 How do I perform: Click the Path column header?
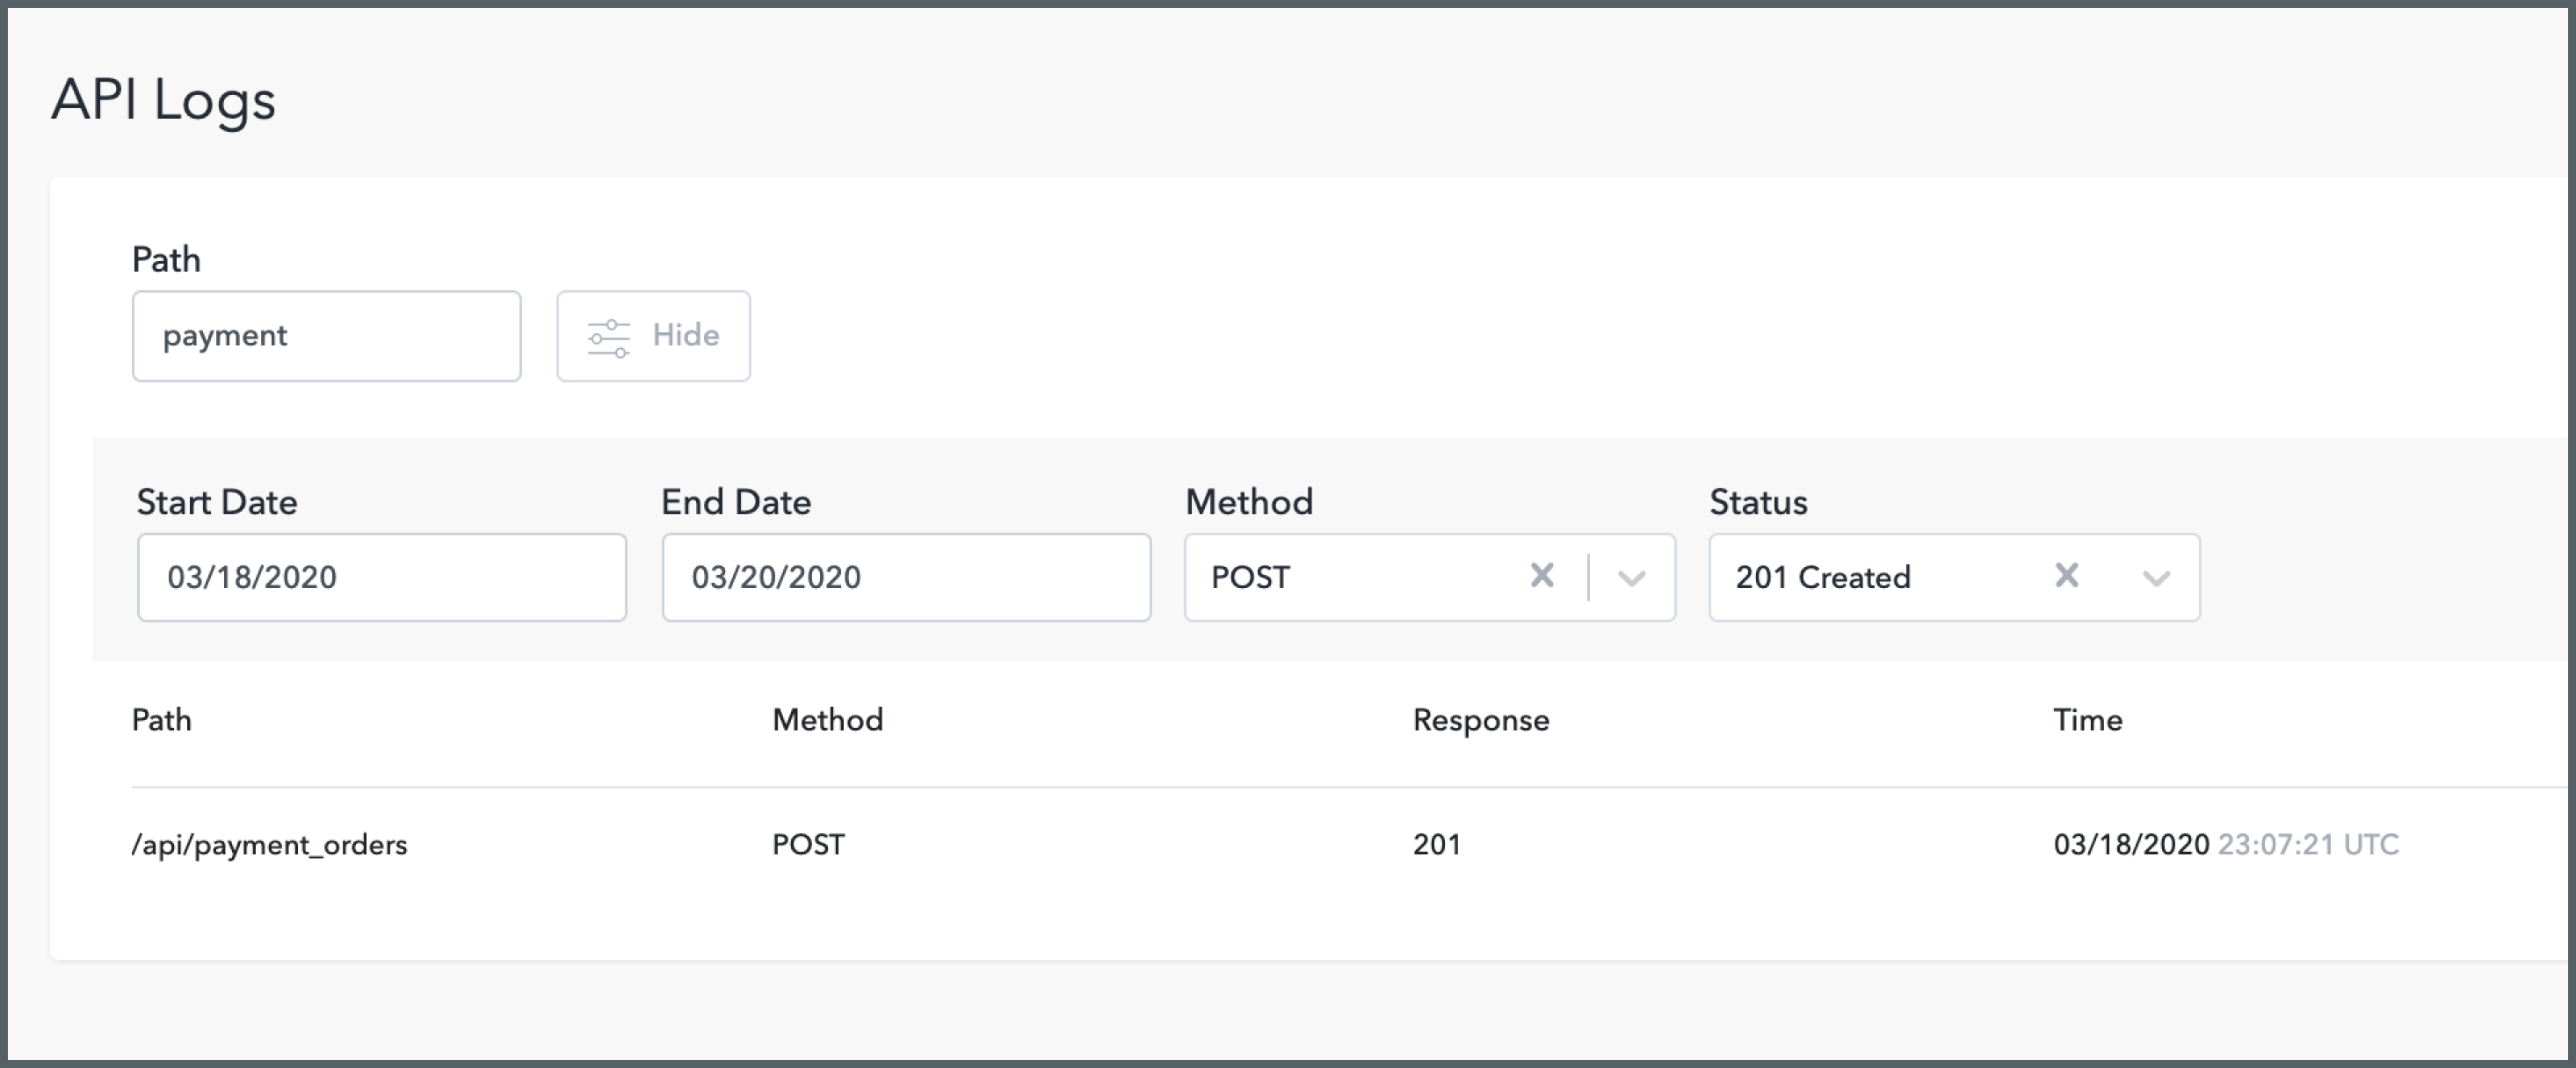click(162, 720)
